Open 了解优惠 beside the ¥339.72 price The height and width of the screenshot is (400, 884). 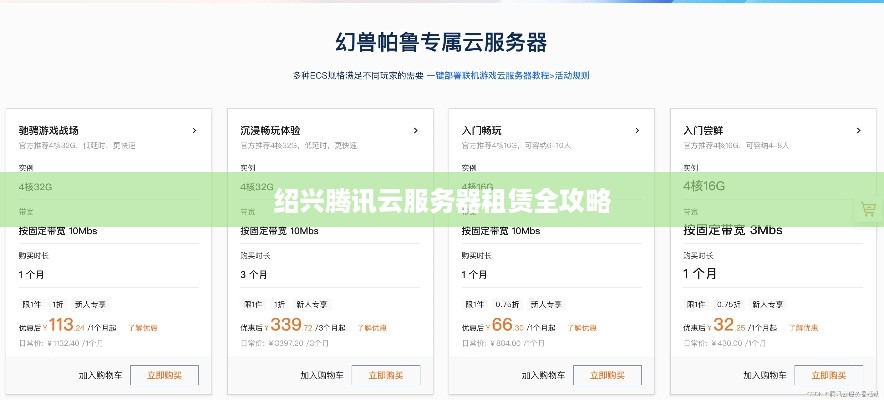(372, 327)
